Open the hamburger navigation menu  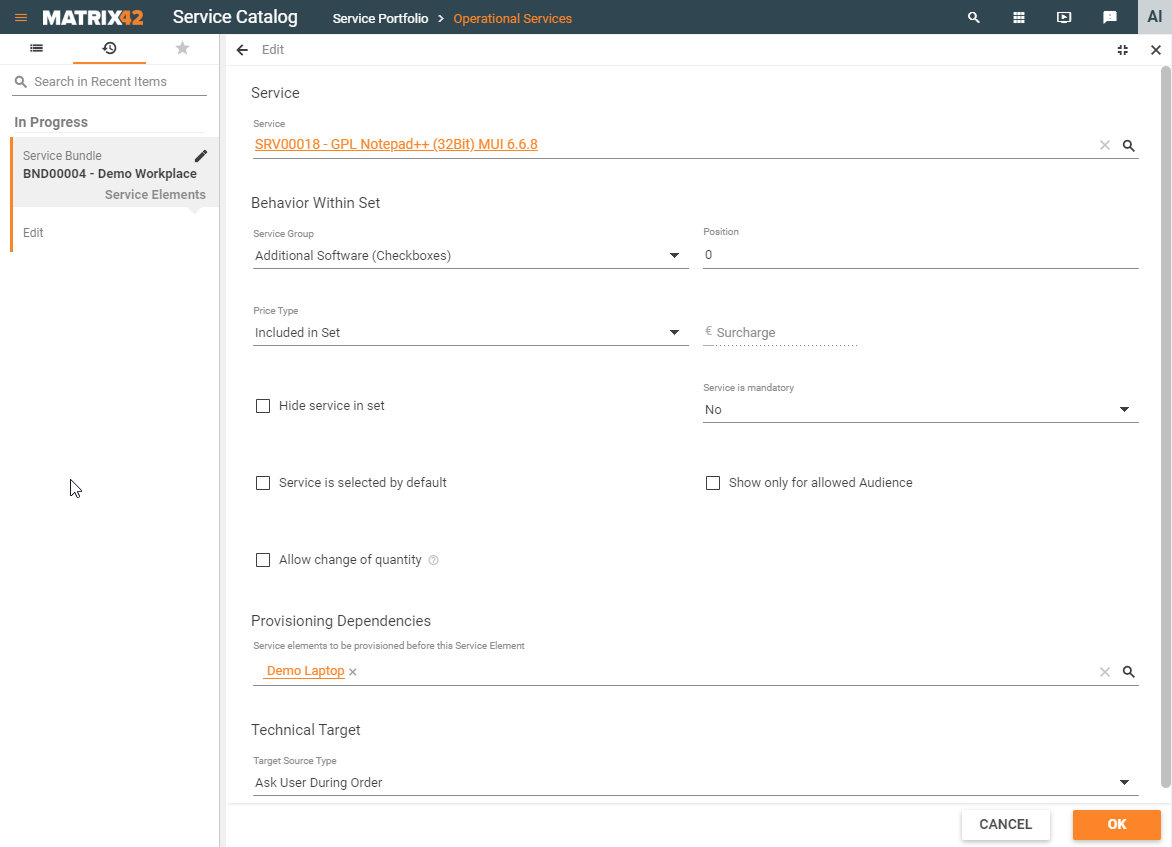[x=21, y=18]
